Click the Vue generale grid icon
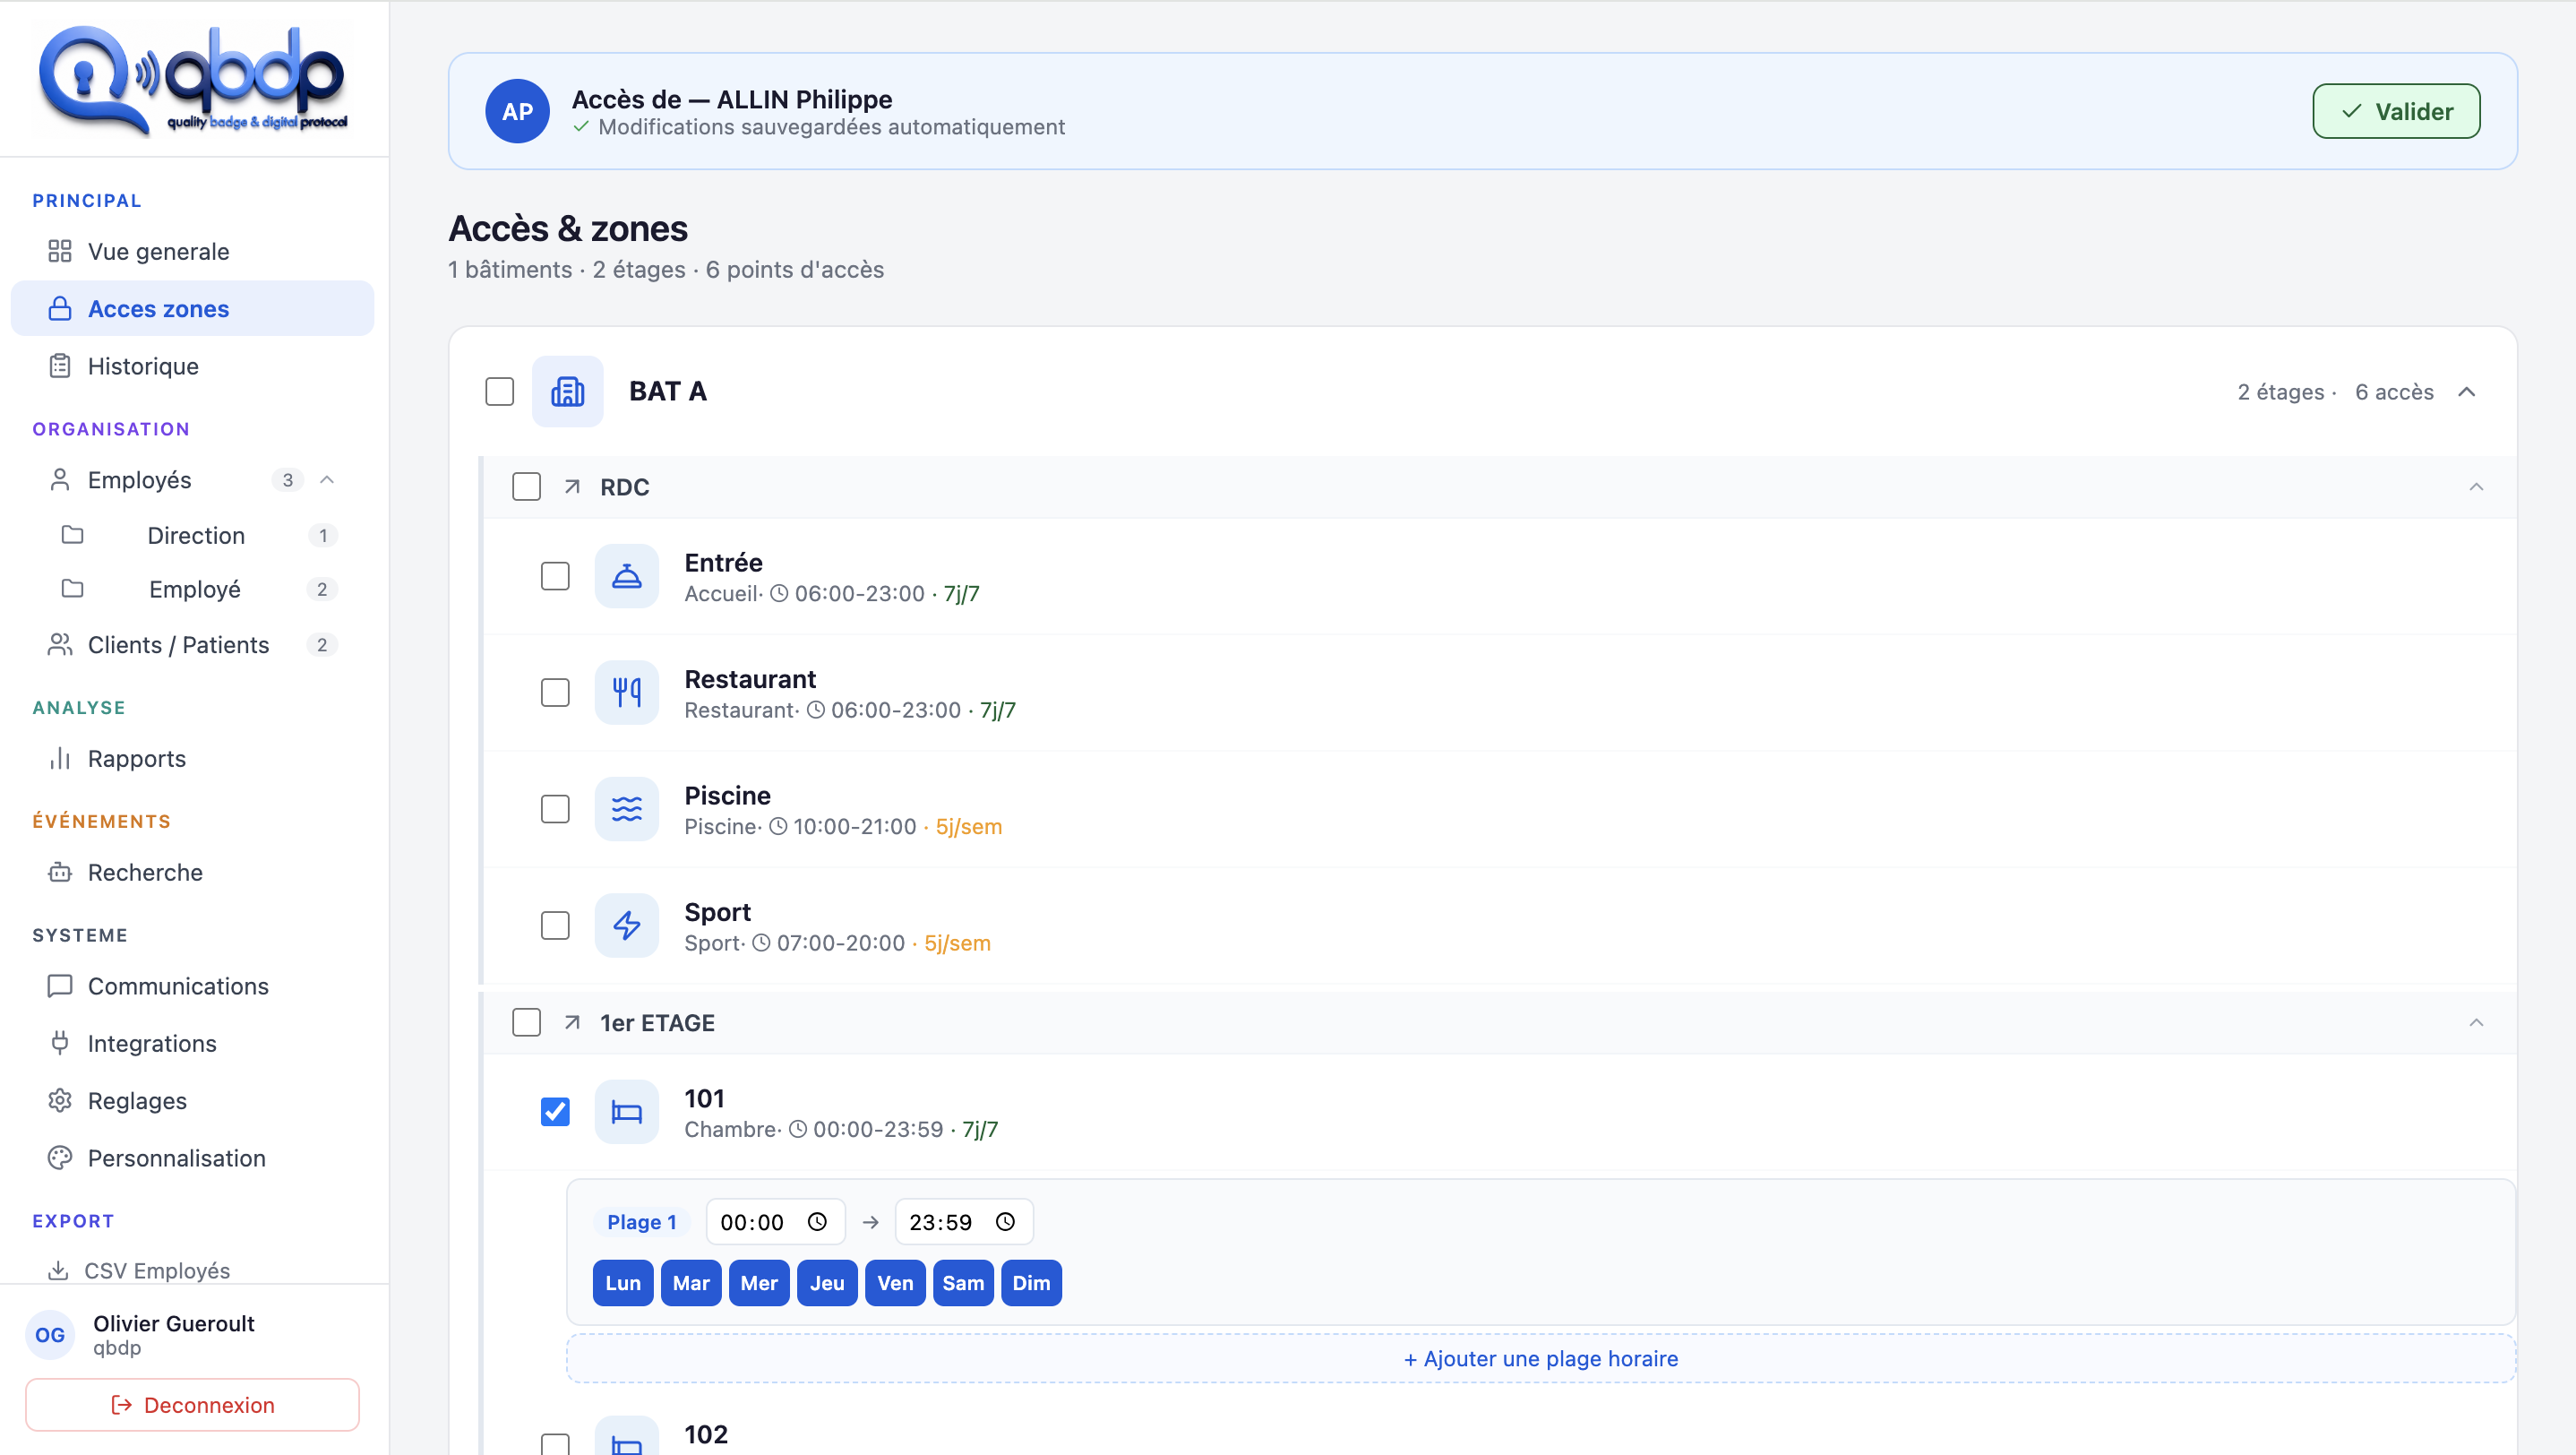 [60, 251]
